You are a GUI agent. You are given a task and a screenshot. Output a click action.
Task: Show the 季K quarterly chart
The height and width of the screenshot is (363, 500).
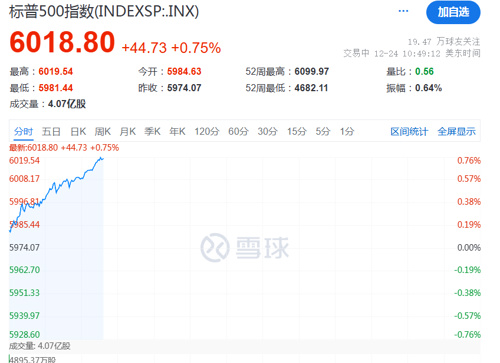[x=152, y=131]
